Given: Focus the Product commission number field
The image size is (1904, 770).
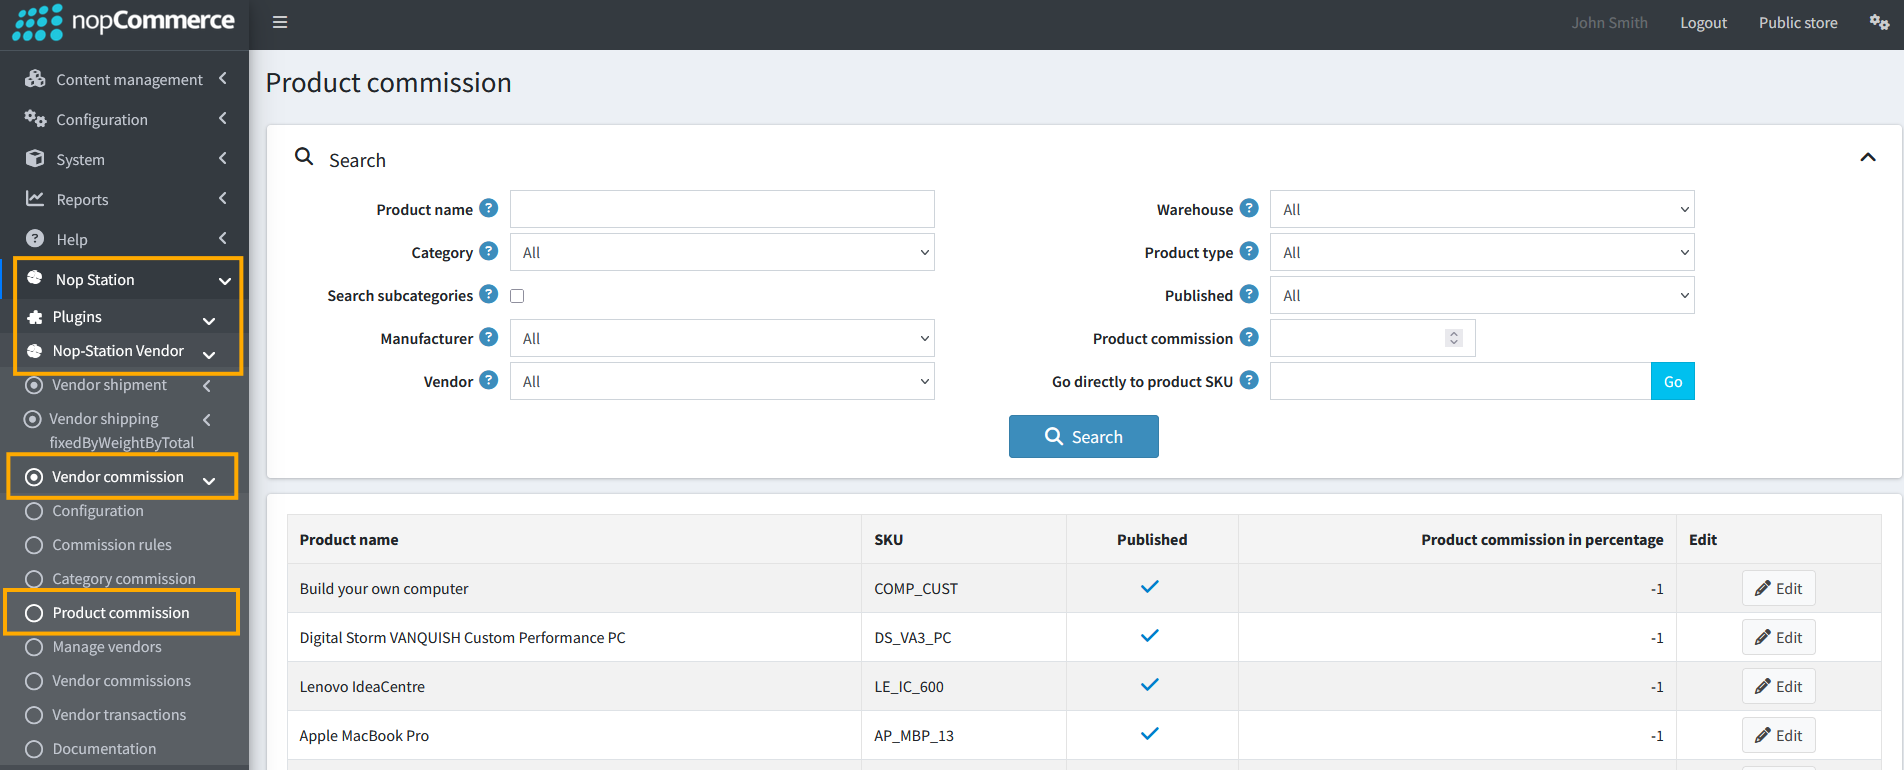Looking at the screenshot, I should [1372, 338].
